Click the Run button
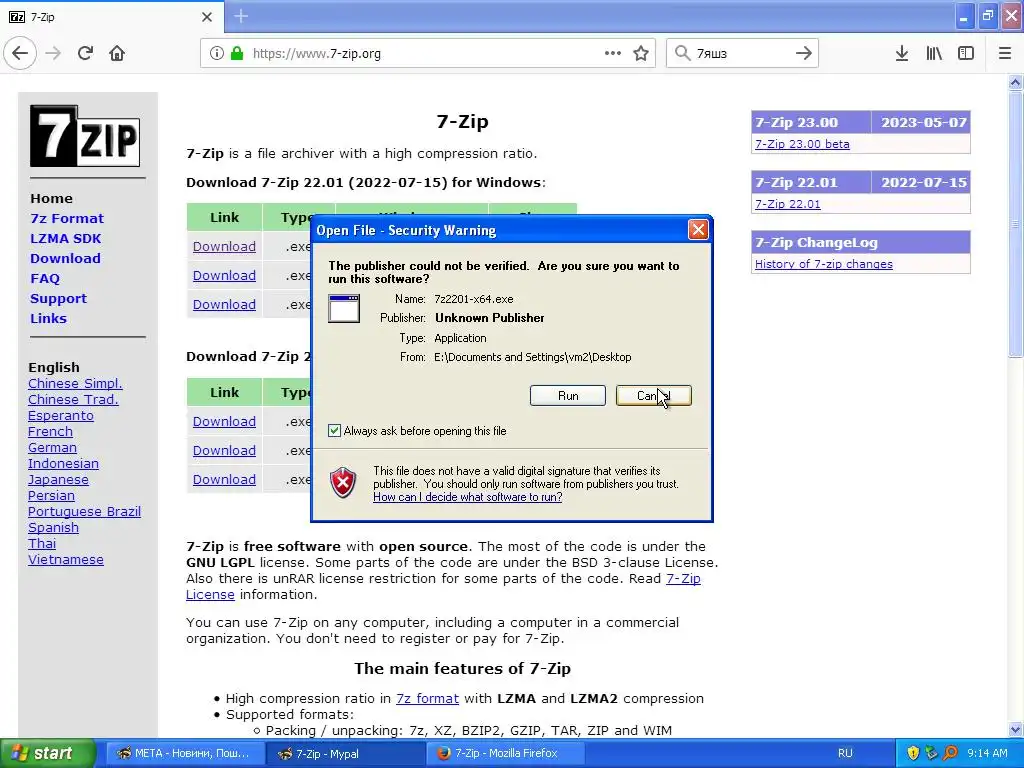Viewport: 1024px width, 768px height. [568, 396]
